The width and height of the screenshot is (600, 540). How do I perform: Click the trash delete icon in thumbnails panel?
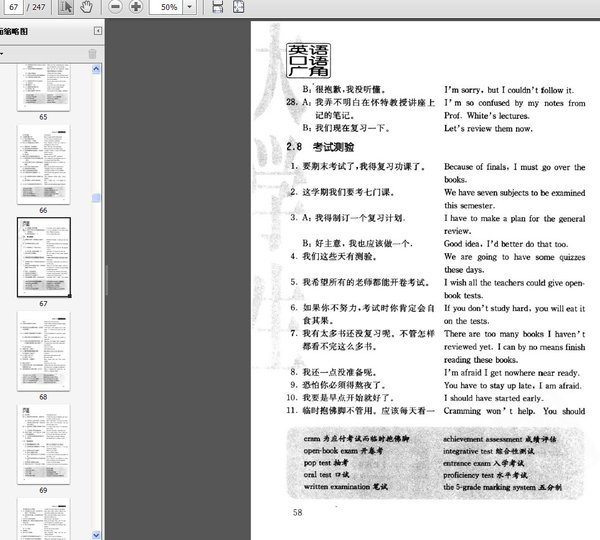coord(92,54)
